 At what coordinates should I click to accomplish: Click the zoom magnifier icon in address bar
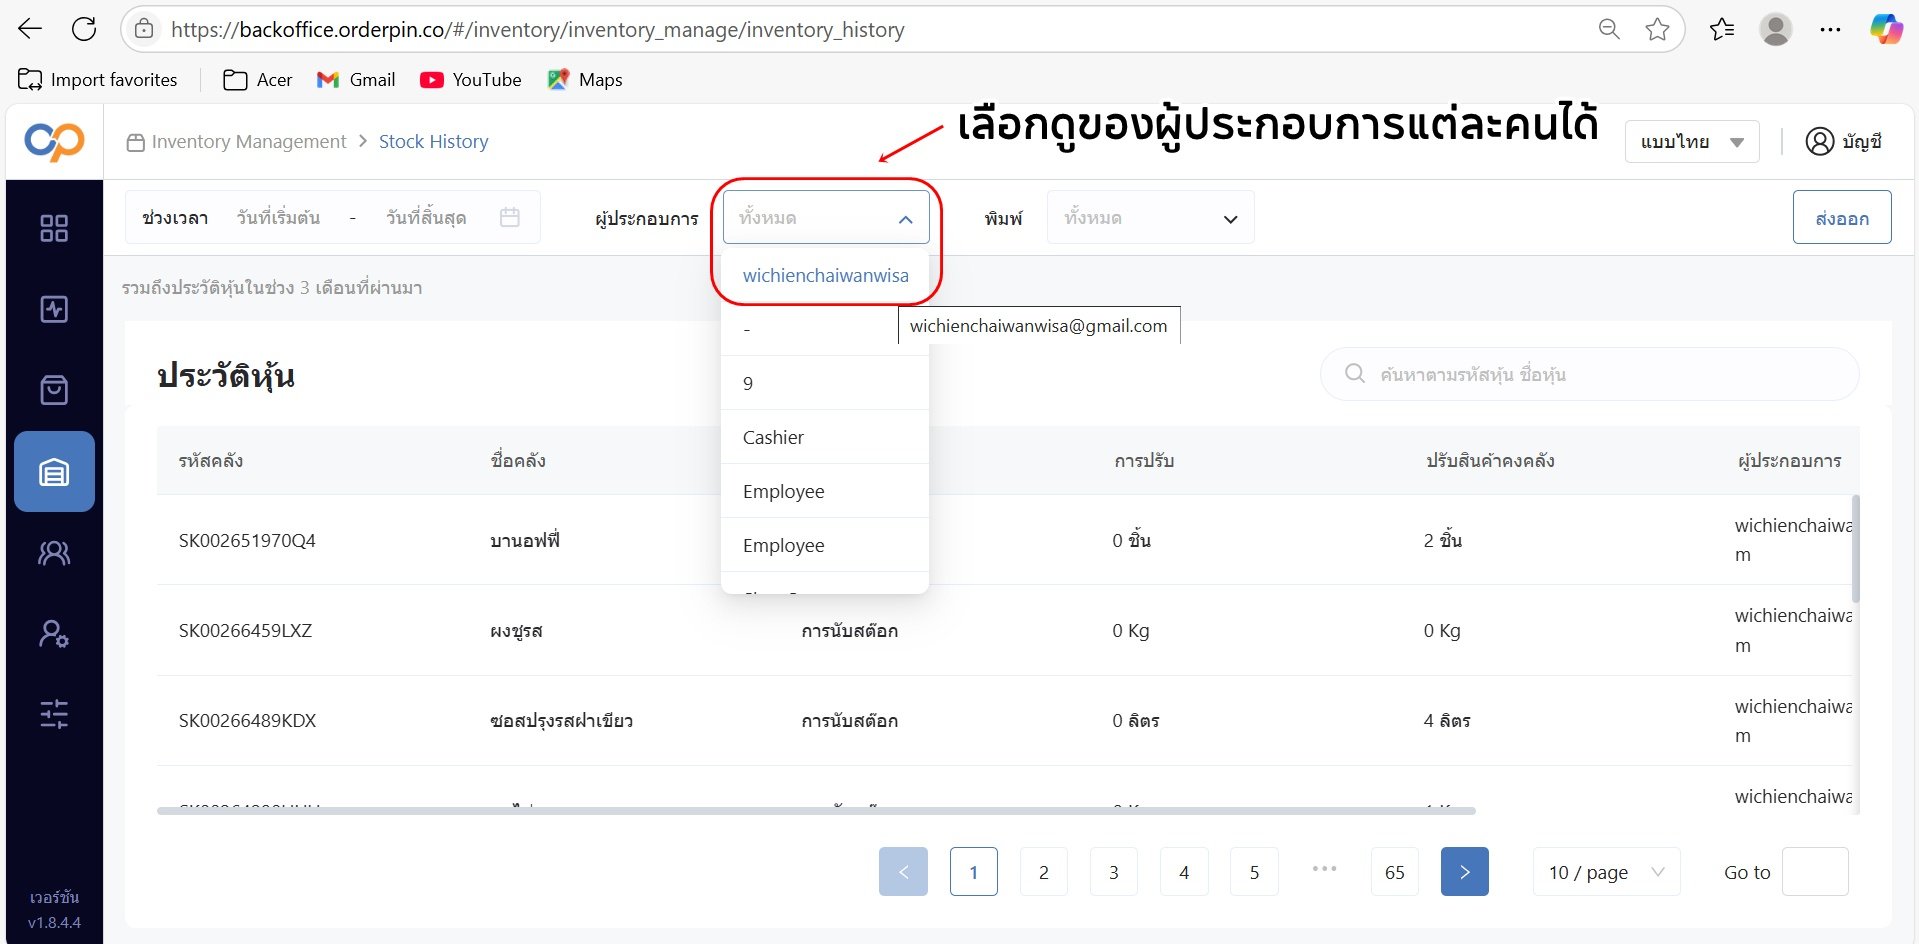coord(1609,29)
